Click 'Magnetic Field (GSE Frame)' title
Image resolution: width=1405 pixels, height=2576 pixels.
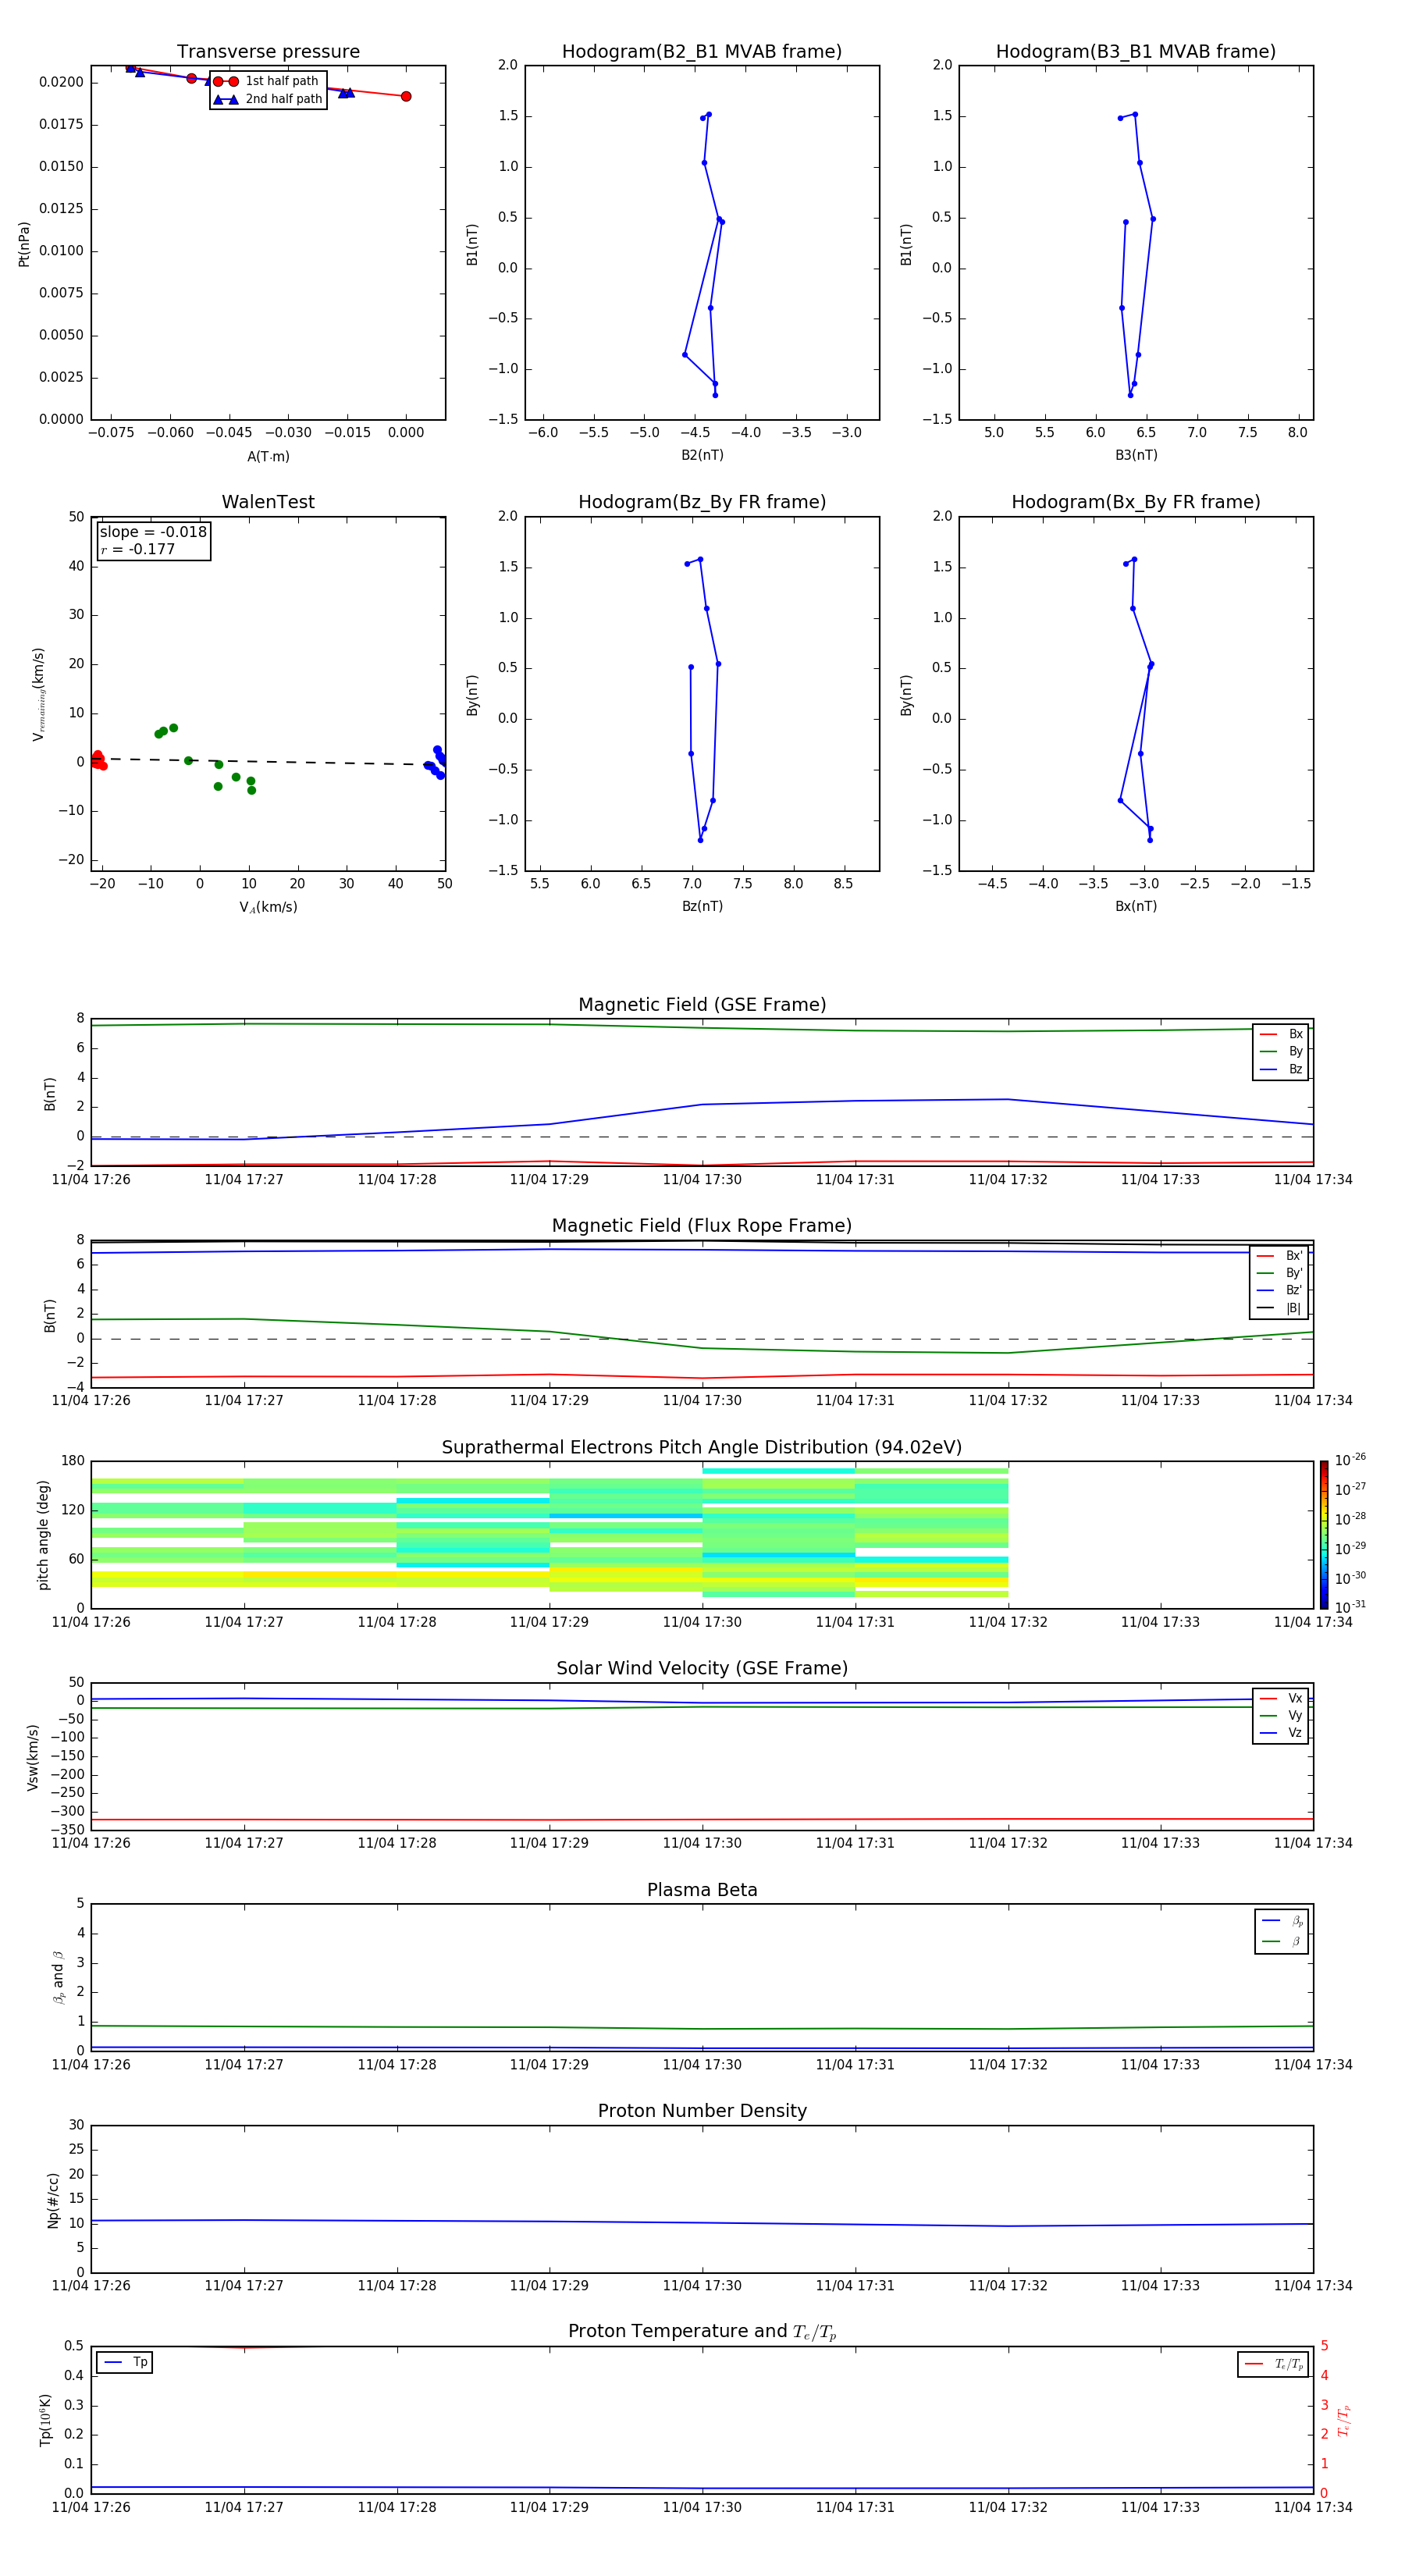(702, 1005)
